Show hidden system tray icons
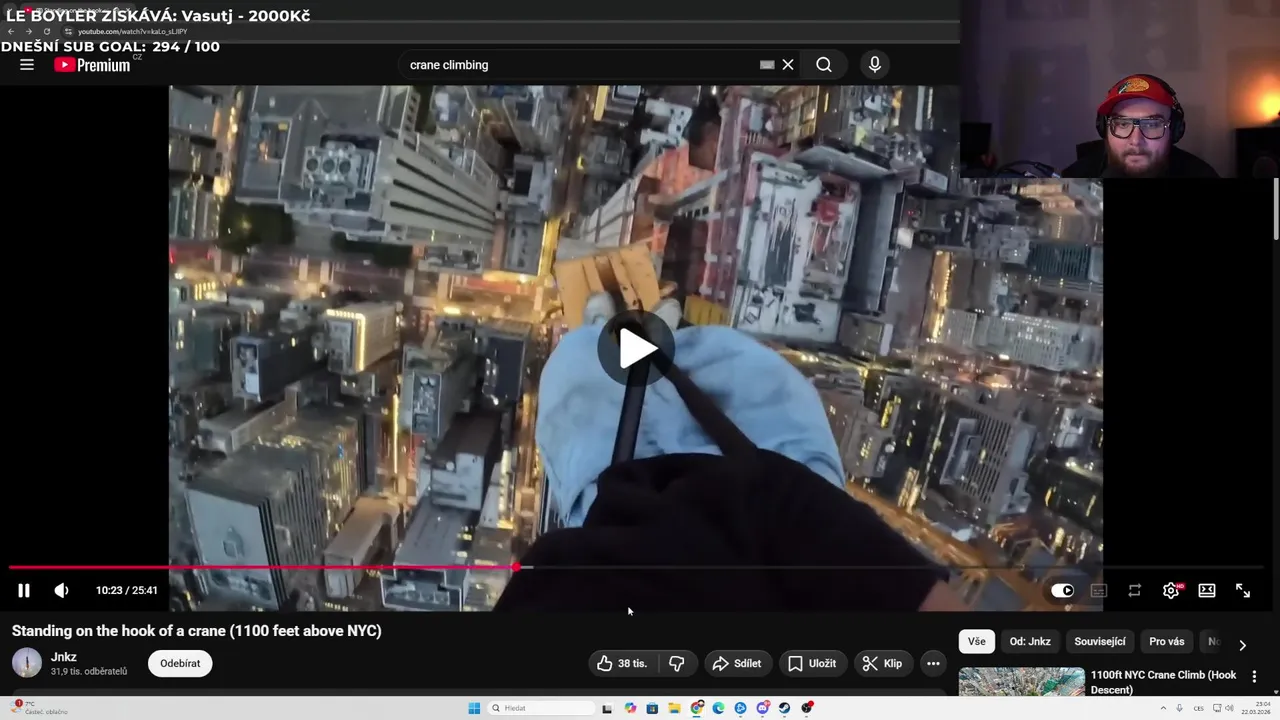 tap(1163, 708)
